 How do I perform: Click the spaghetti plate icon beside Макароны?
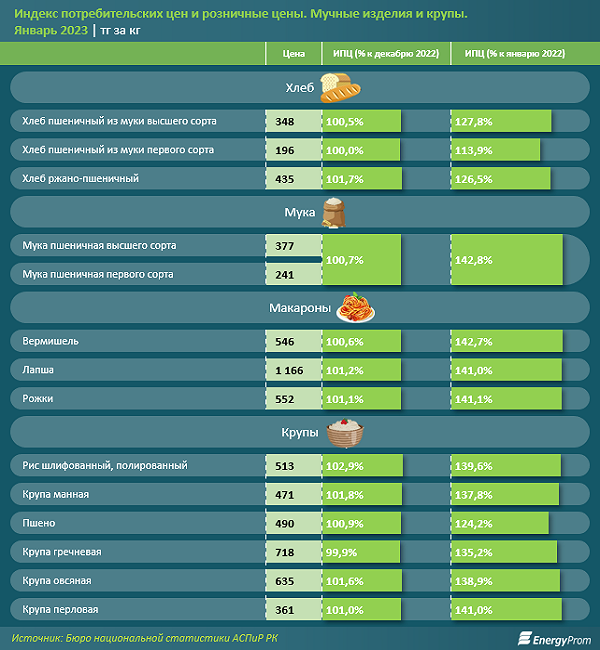(355, 307)
